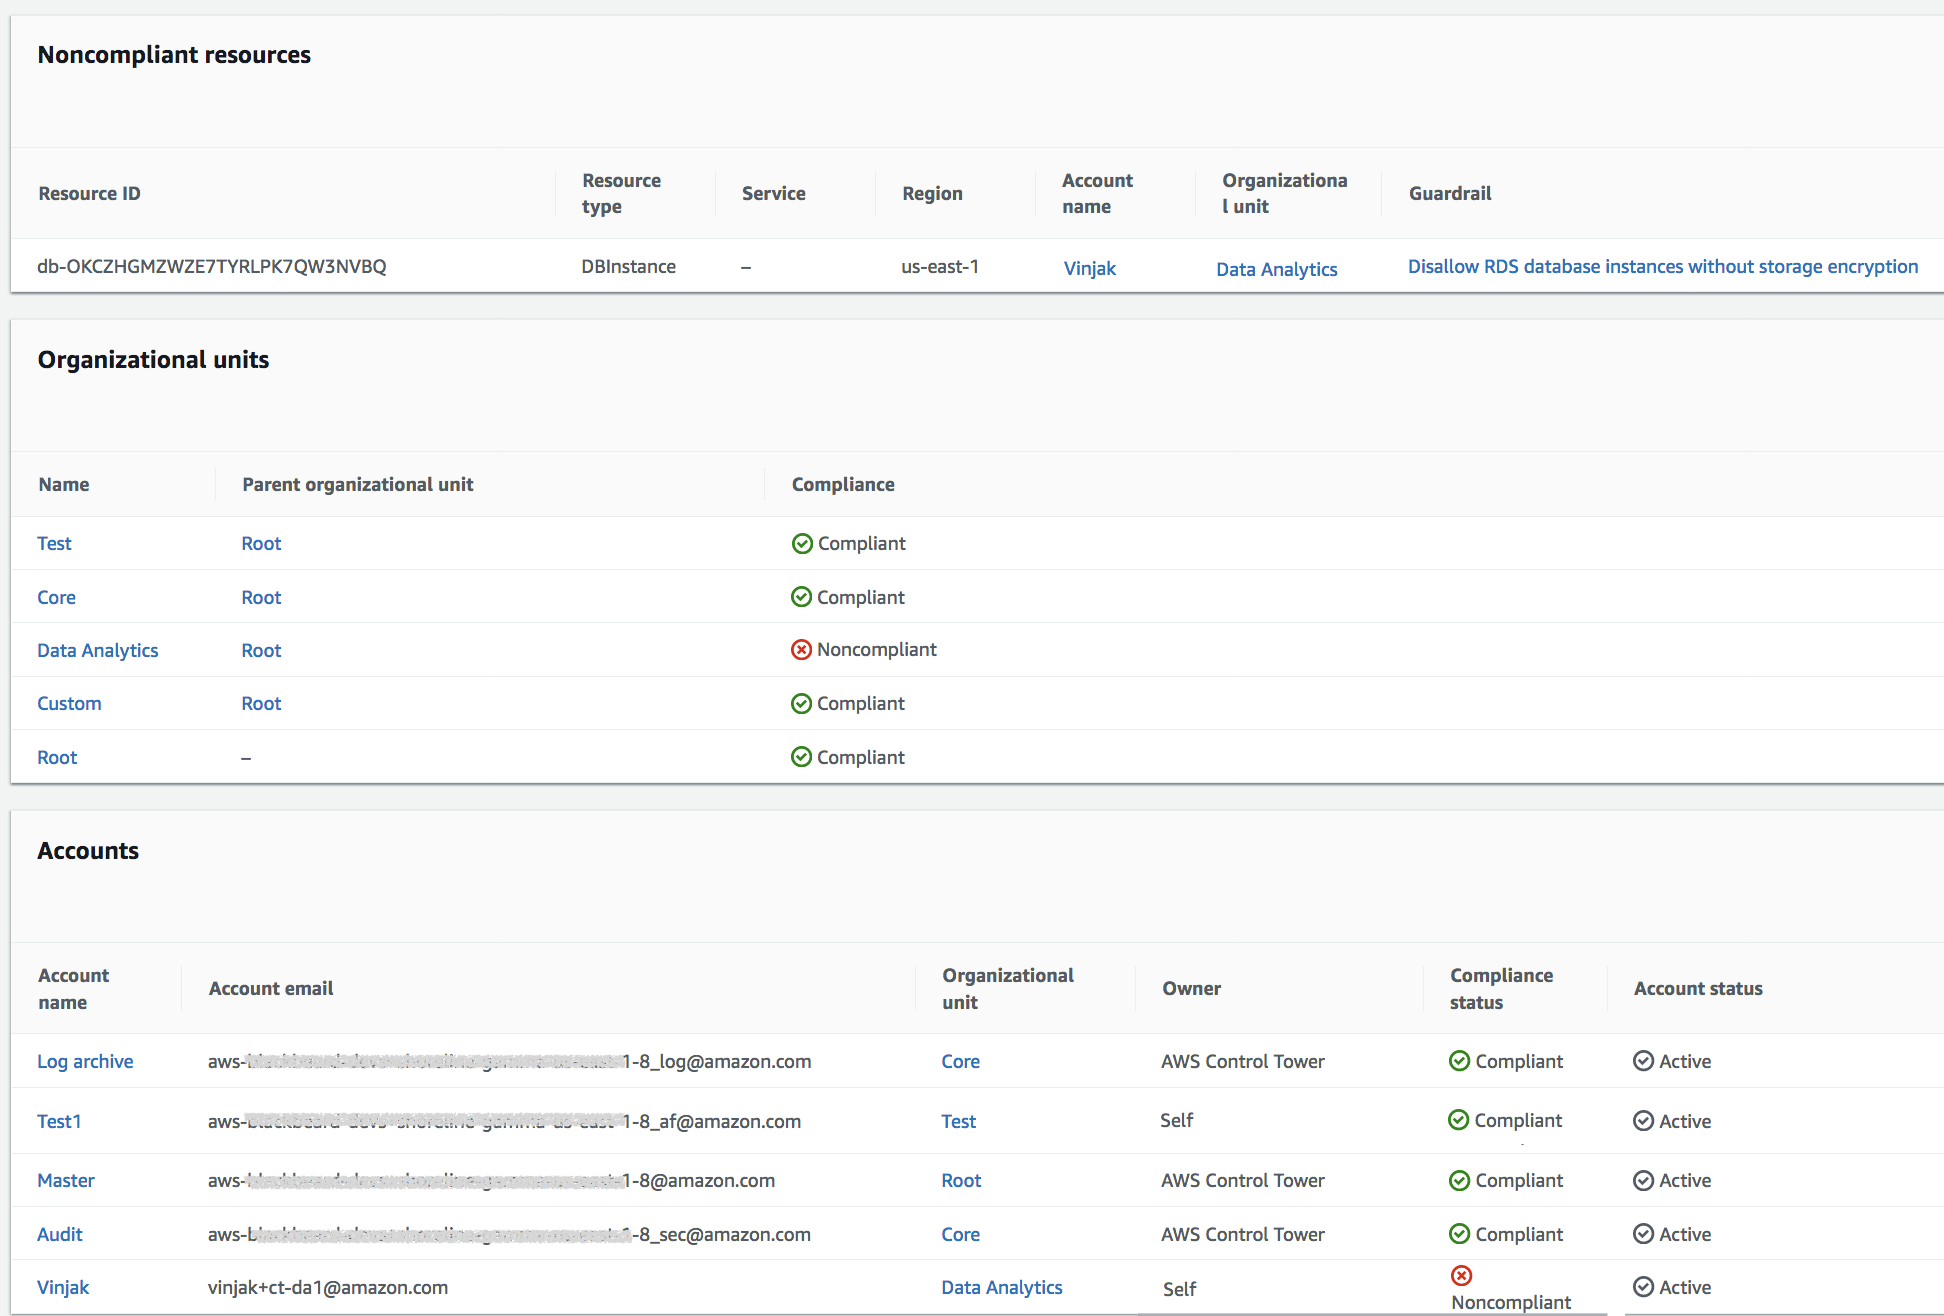The image size is (1944, 1316).
Task: Click the Active status icon for Master account
Action: tap(1644, 1180)
